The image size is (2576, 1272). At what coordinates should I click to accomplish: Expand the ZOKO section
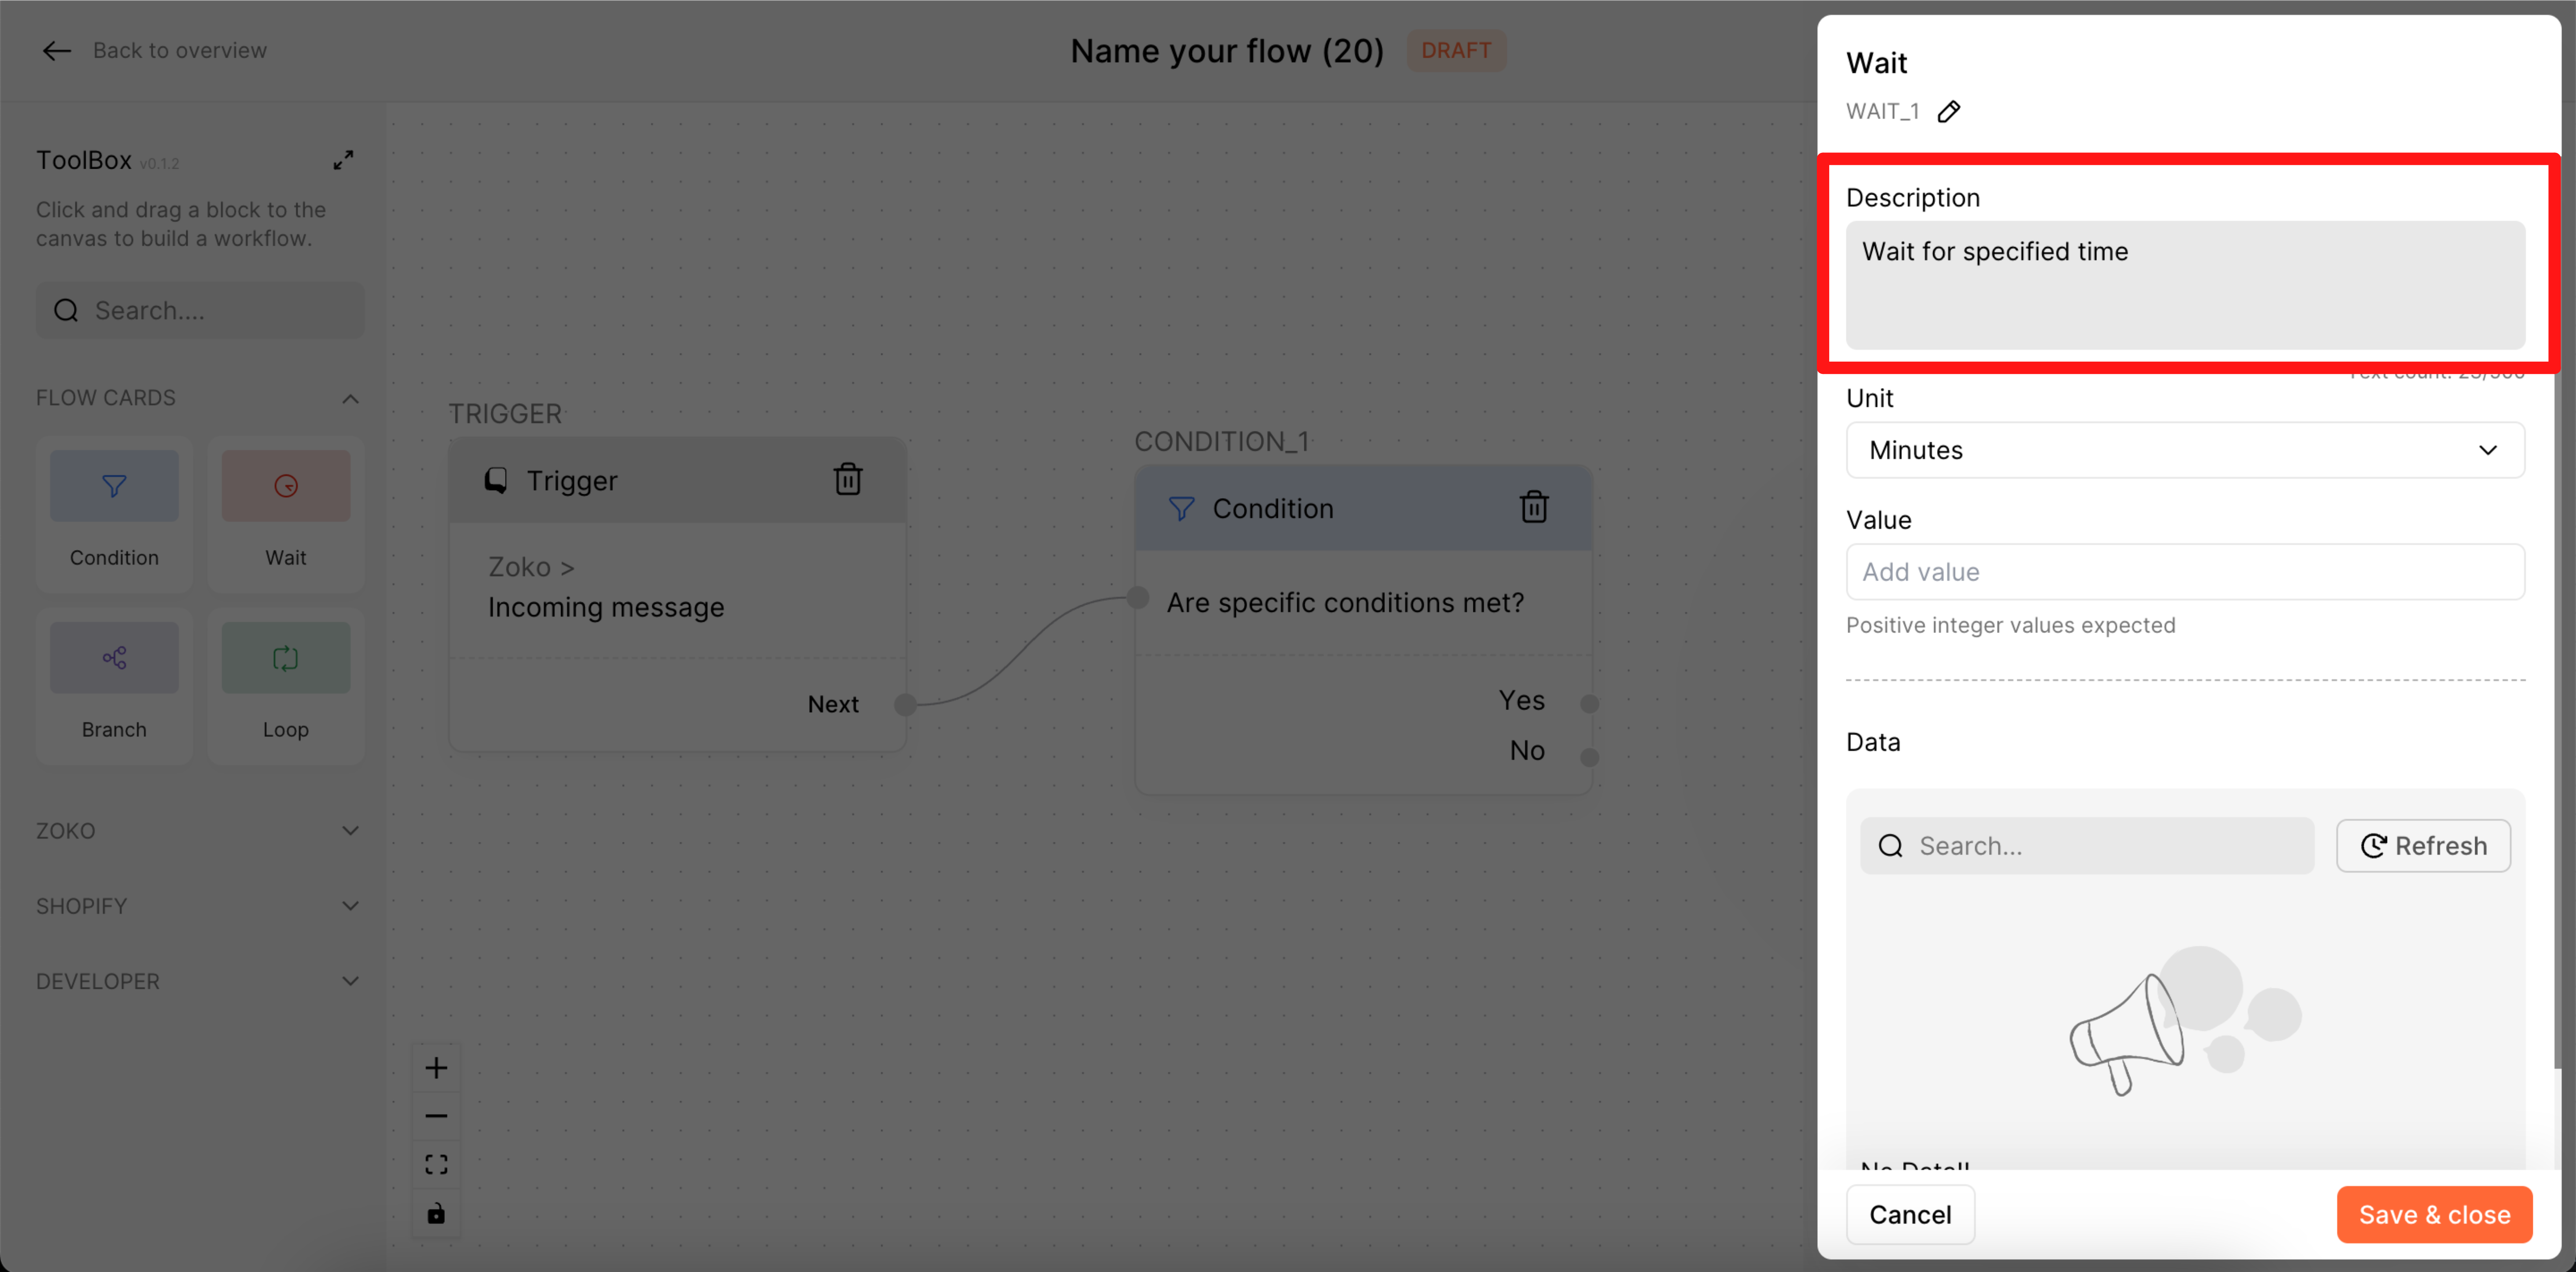point(350,831)
